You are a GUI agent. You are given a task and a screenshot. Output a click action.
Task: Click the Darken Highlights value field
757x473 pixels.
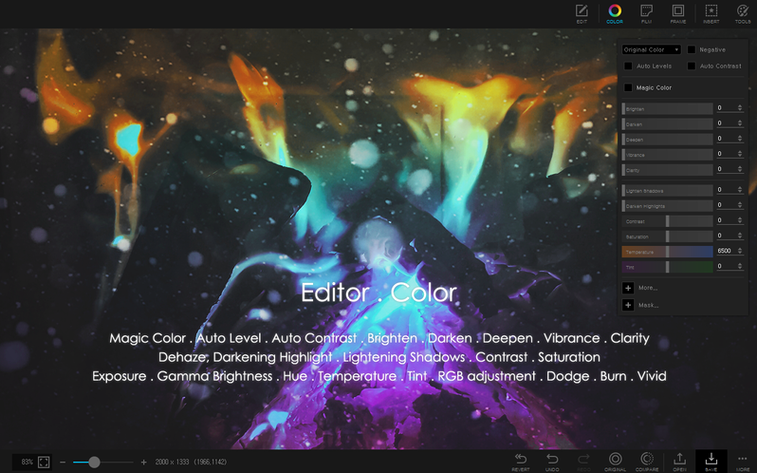(726, 206)
